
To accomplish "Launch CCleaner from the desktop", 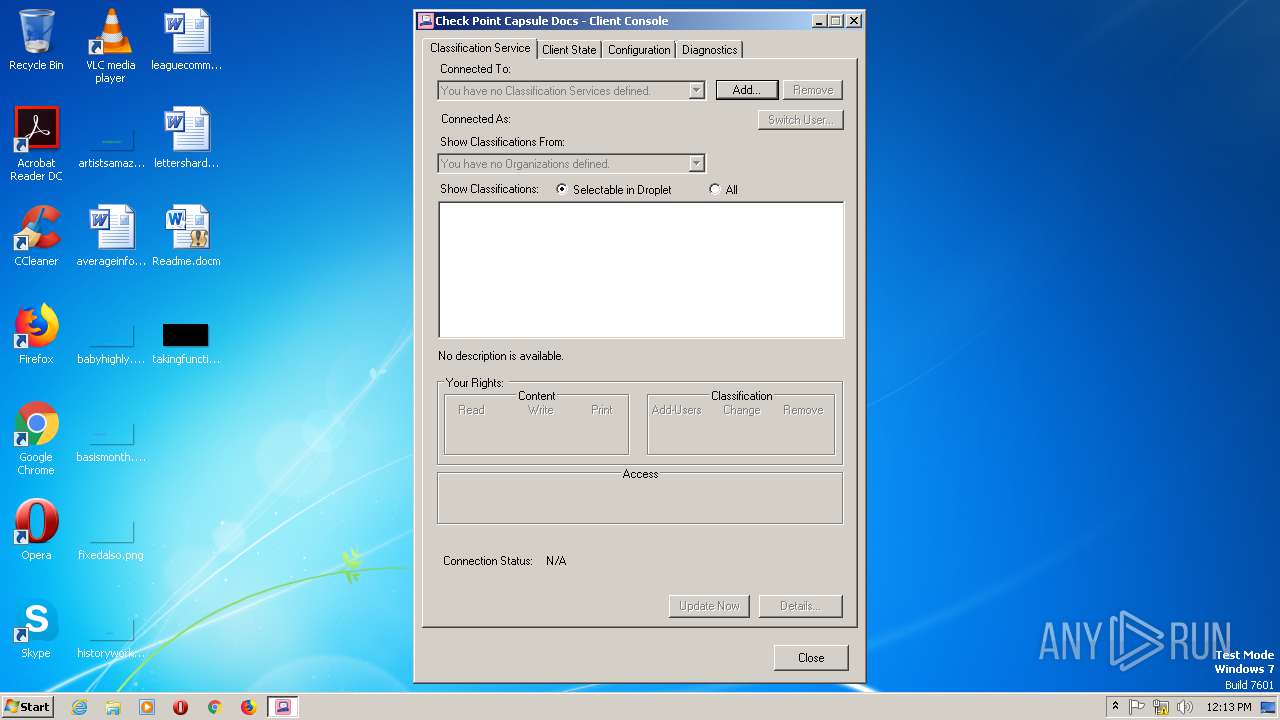I will [36, 236].
